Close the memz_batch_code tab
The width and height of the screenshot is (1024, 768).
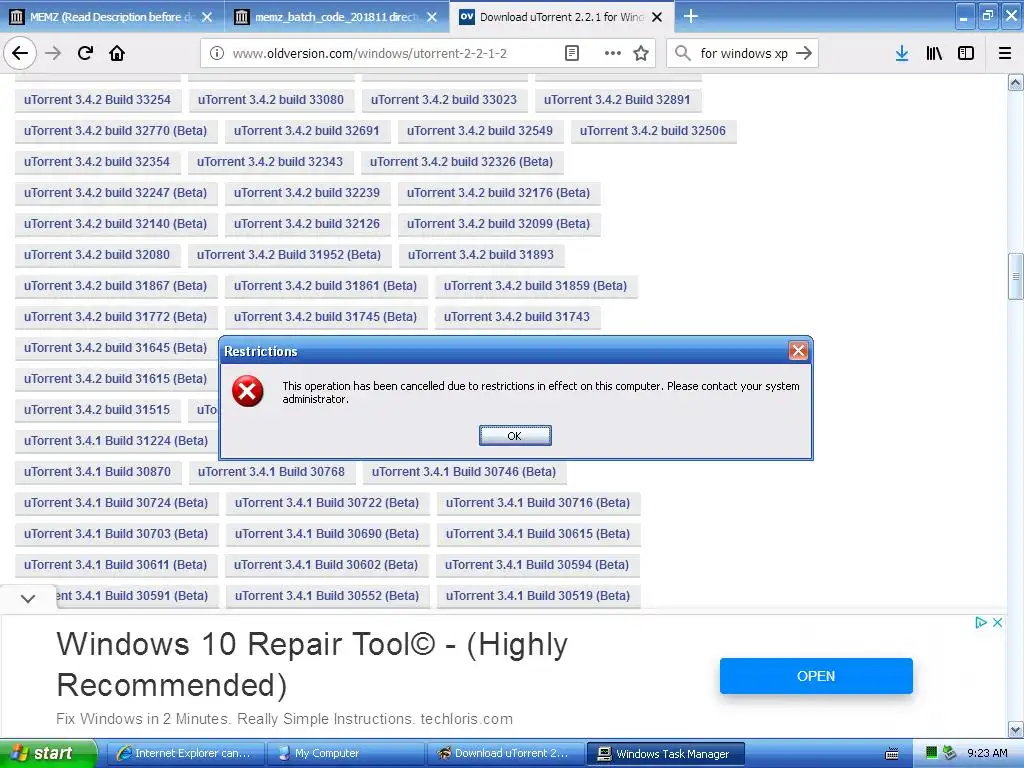coord(432,17)
